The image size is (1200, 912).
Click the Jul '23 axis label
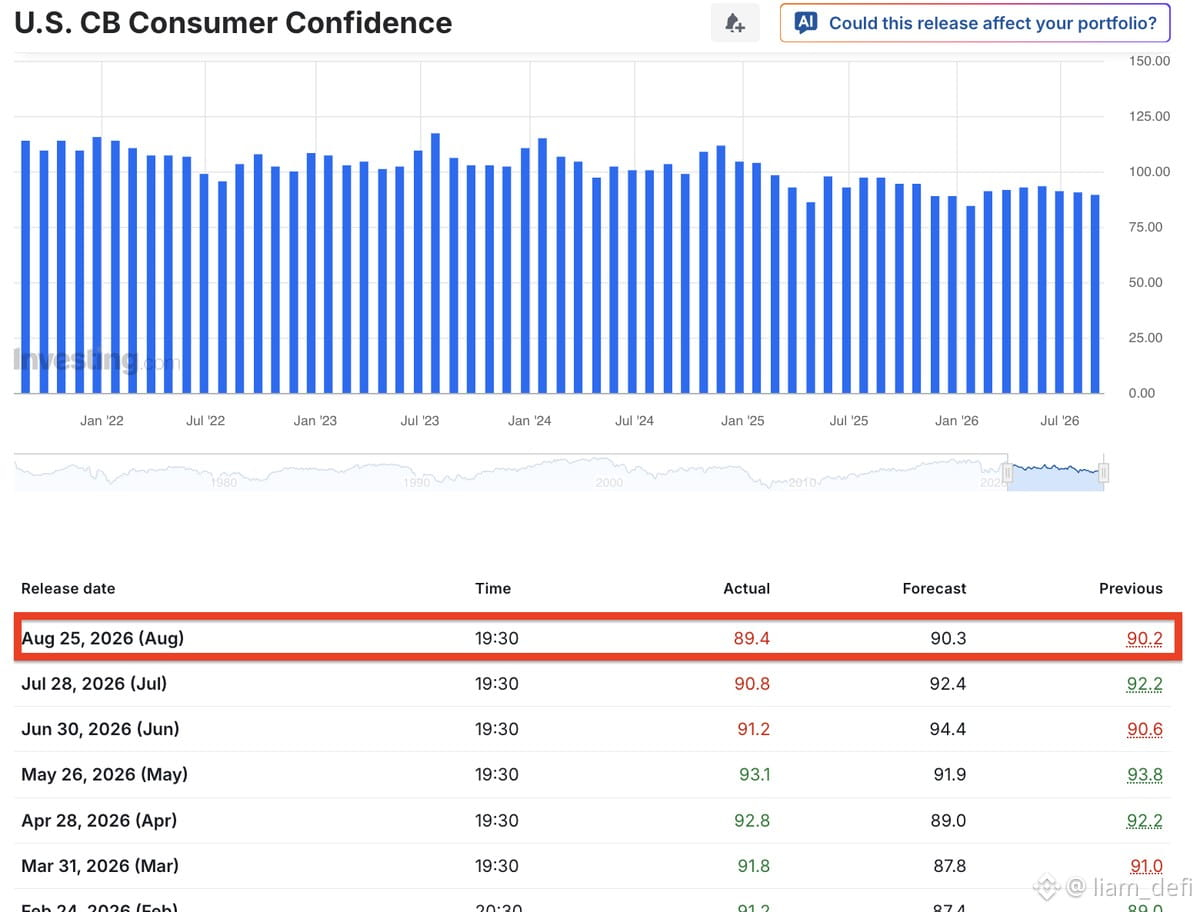pyautogui.click(x=420, y=421)
